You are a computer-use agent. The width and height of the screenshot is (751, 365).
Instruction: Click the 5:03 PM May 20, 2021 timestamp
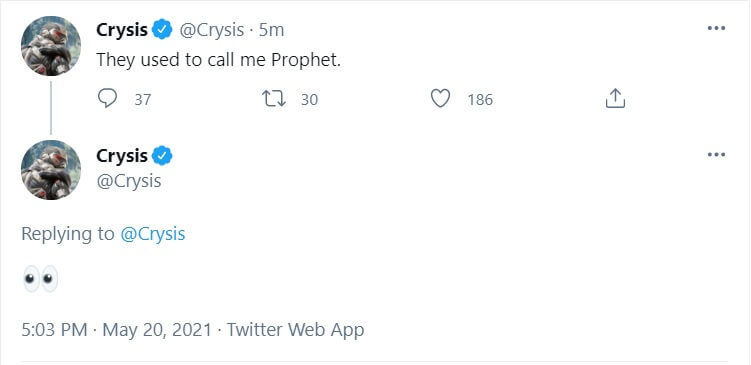(x=116, y=330)
